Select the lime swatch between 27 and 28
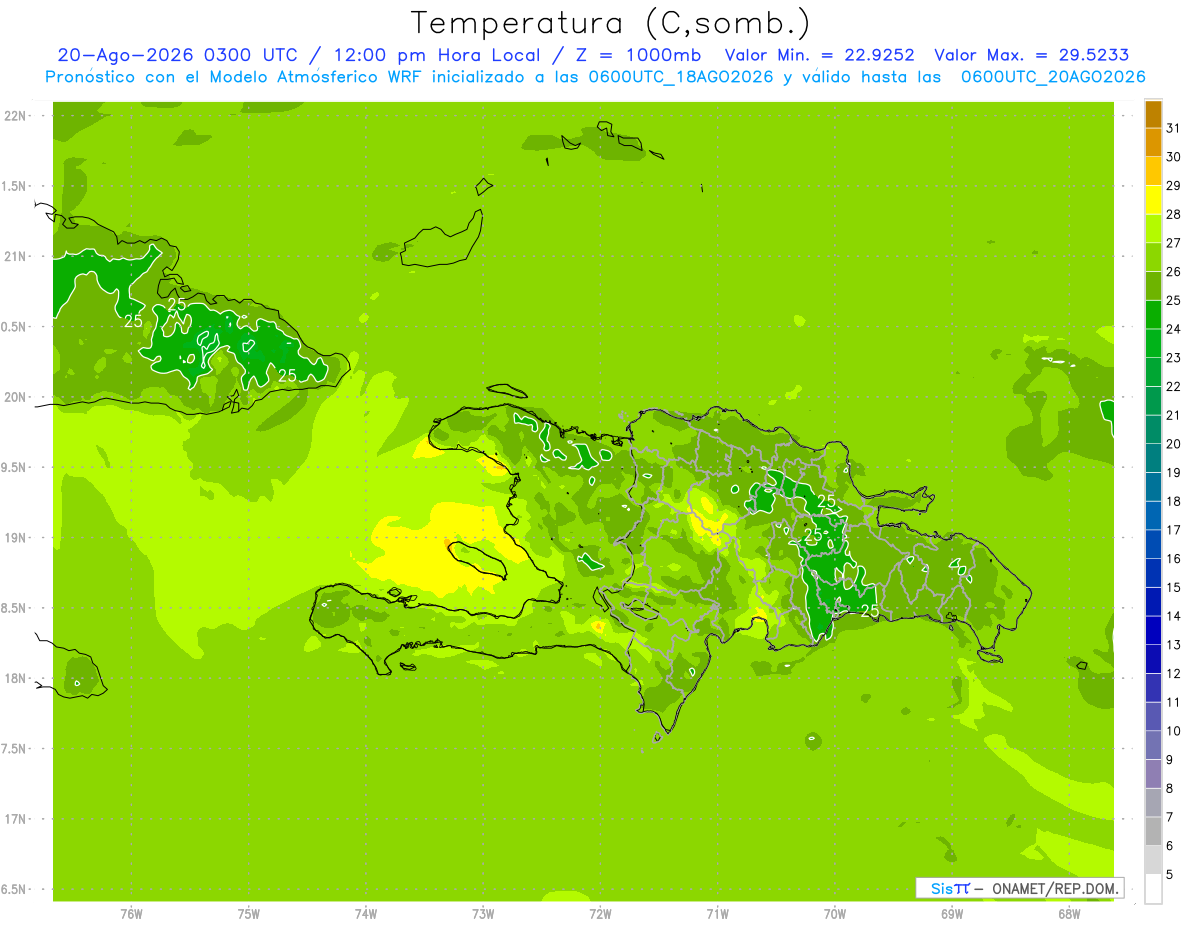This screenshot has width=1200, height=927. click(1154, 229)
